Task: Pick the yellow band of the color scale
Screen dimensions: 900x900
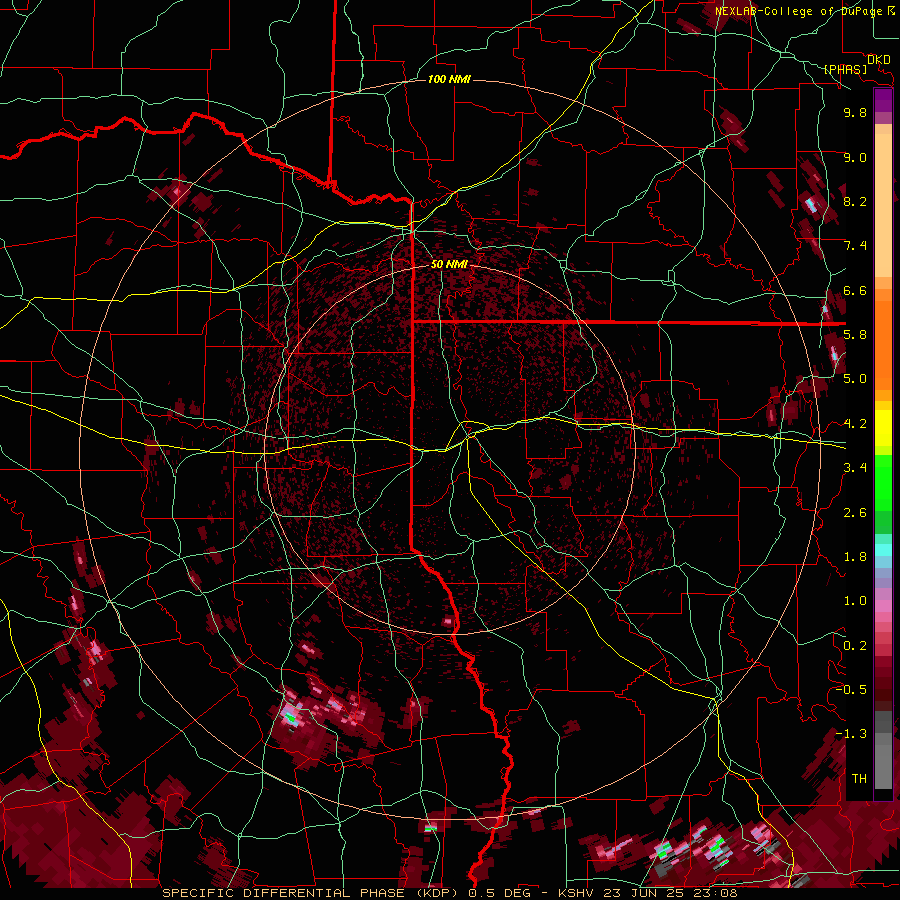Action: click(x=883, y=428)
